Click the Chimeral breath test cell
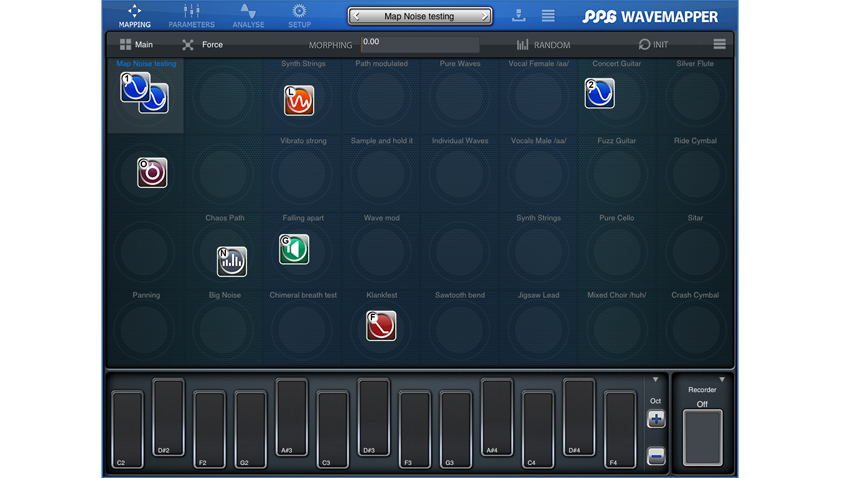The image size is (850, 478). pyautogui.click(x=303, y=327)
